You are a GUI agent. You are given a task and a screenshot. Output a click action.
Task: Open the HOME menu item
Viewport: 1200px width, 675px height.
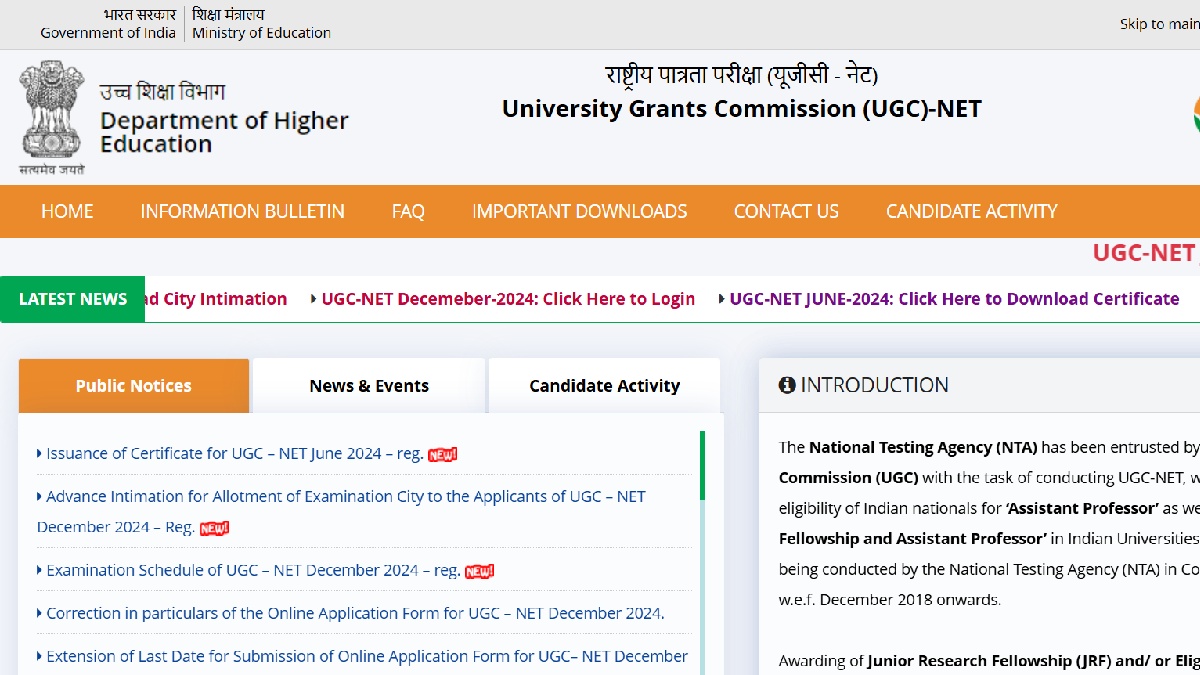click(x=67, y=211)
